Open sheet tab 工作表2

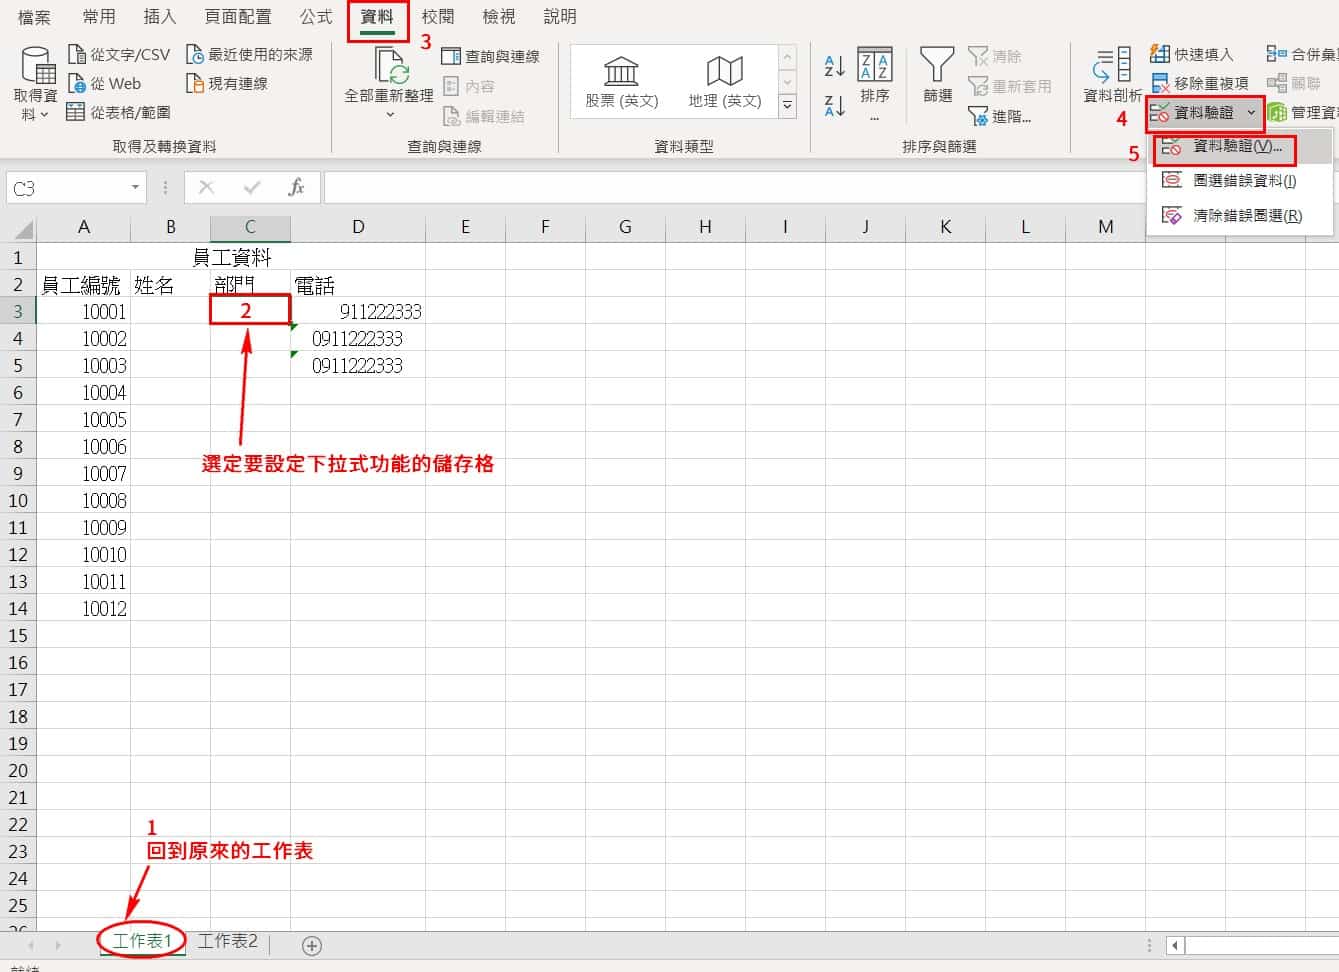tap(227, 941)
